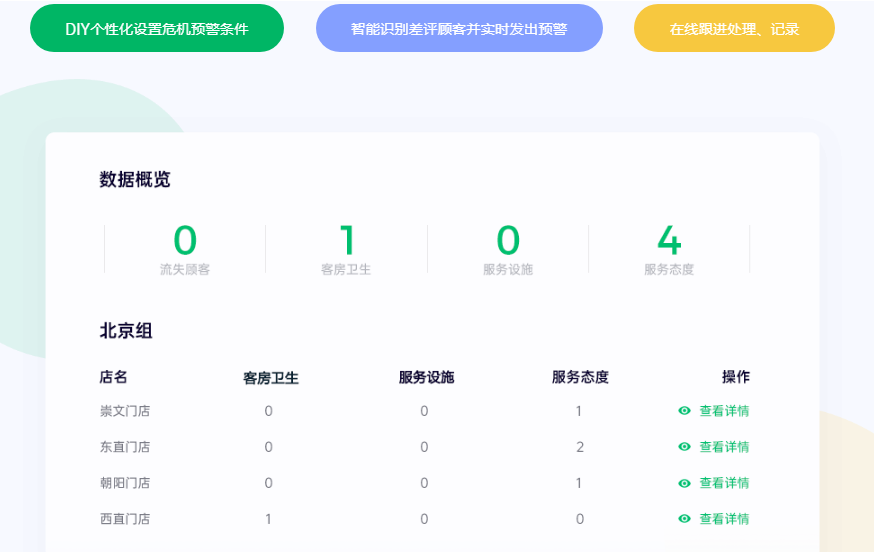Click 西直门店 客房卫生 value 1
The height and width of the screenshot is (552, 874).
pos(269,519)
